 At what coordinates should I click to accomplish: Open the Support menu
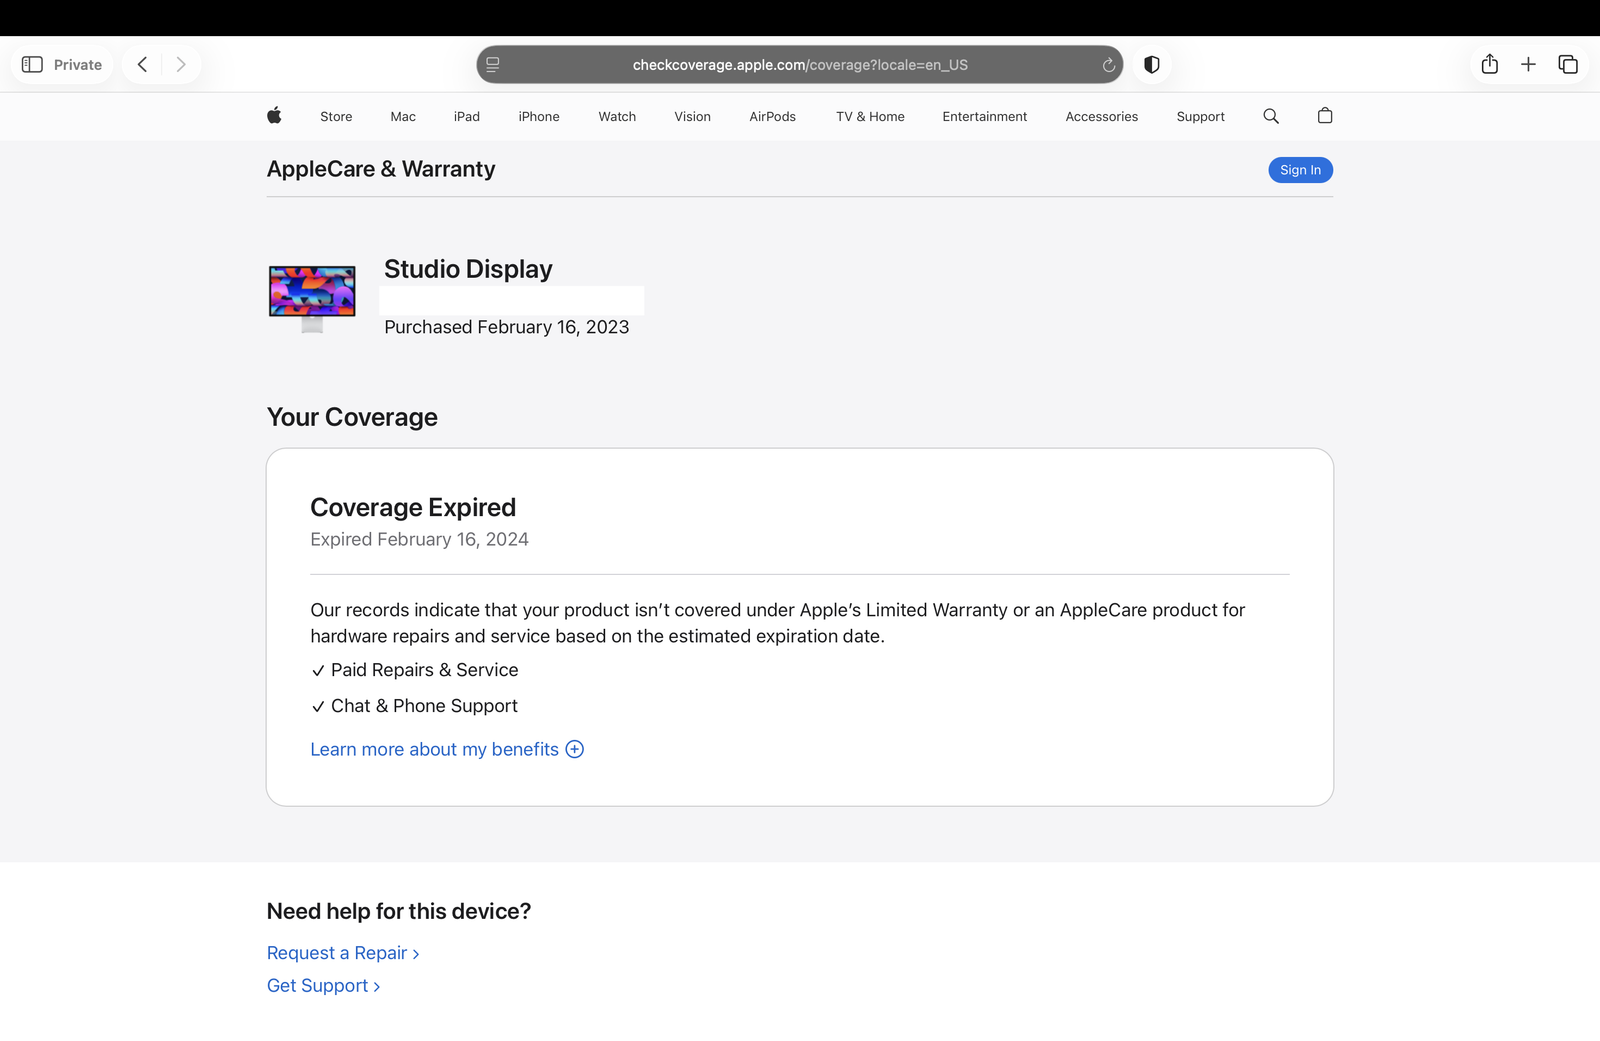point(1201,117)
